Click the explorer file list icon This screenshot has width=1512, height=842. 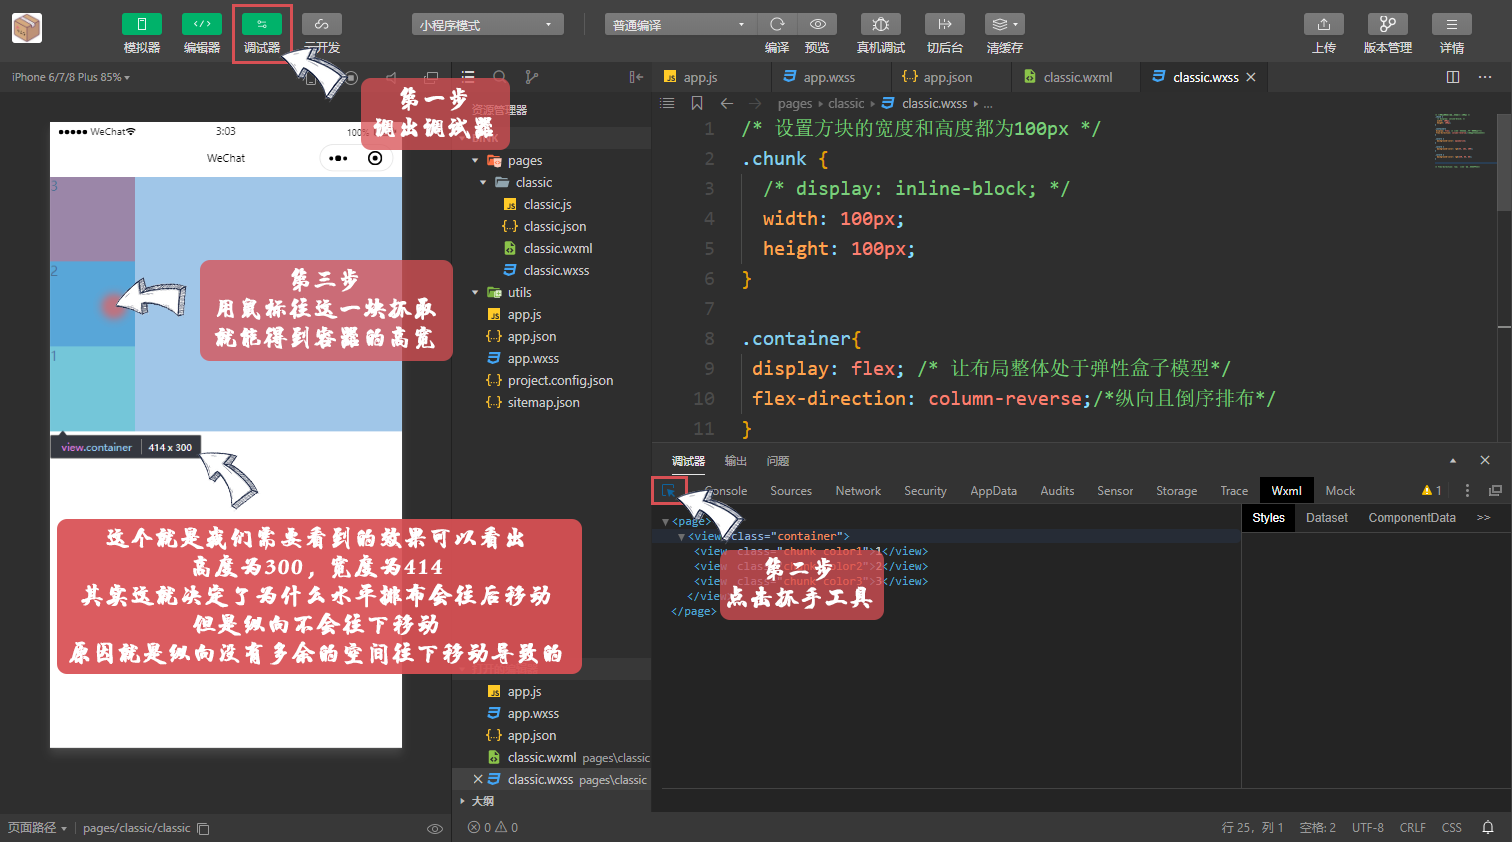pyautogui.click(x=468, y=76)
